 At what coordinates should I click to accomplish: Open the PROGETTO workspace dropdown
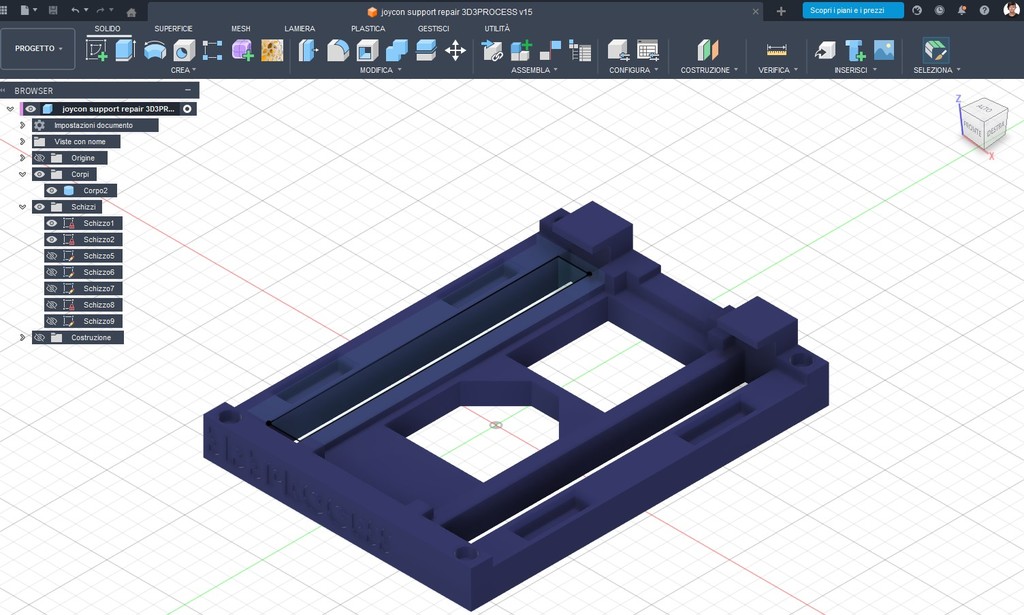(x=39, y=48)
